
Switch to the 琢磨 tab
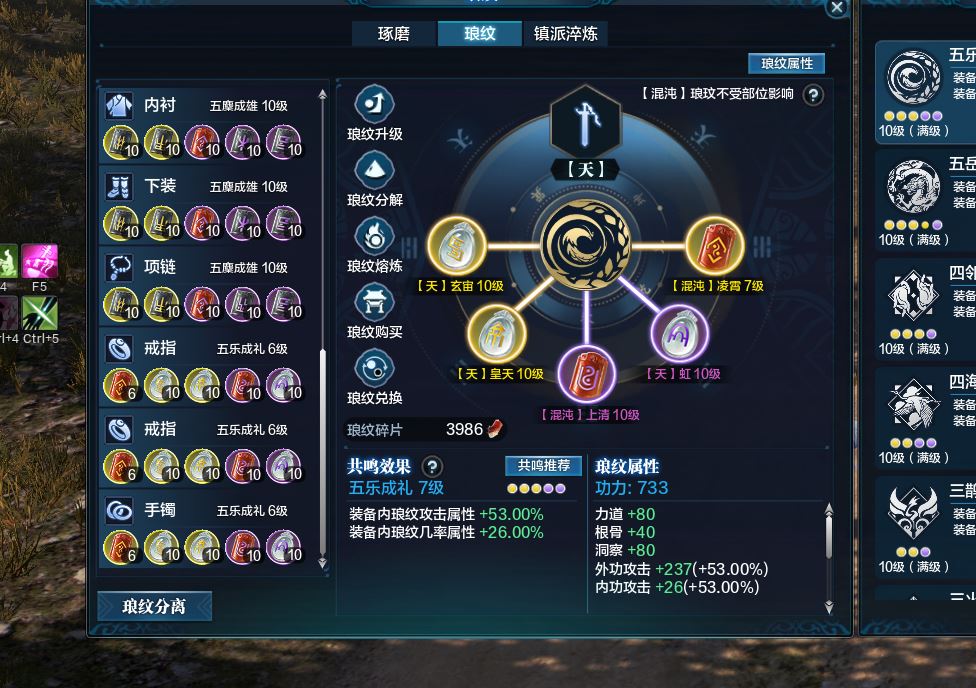[393, 34]
